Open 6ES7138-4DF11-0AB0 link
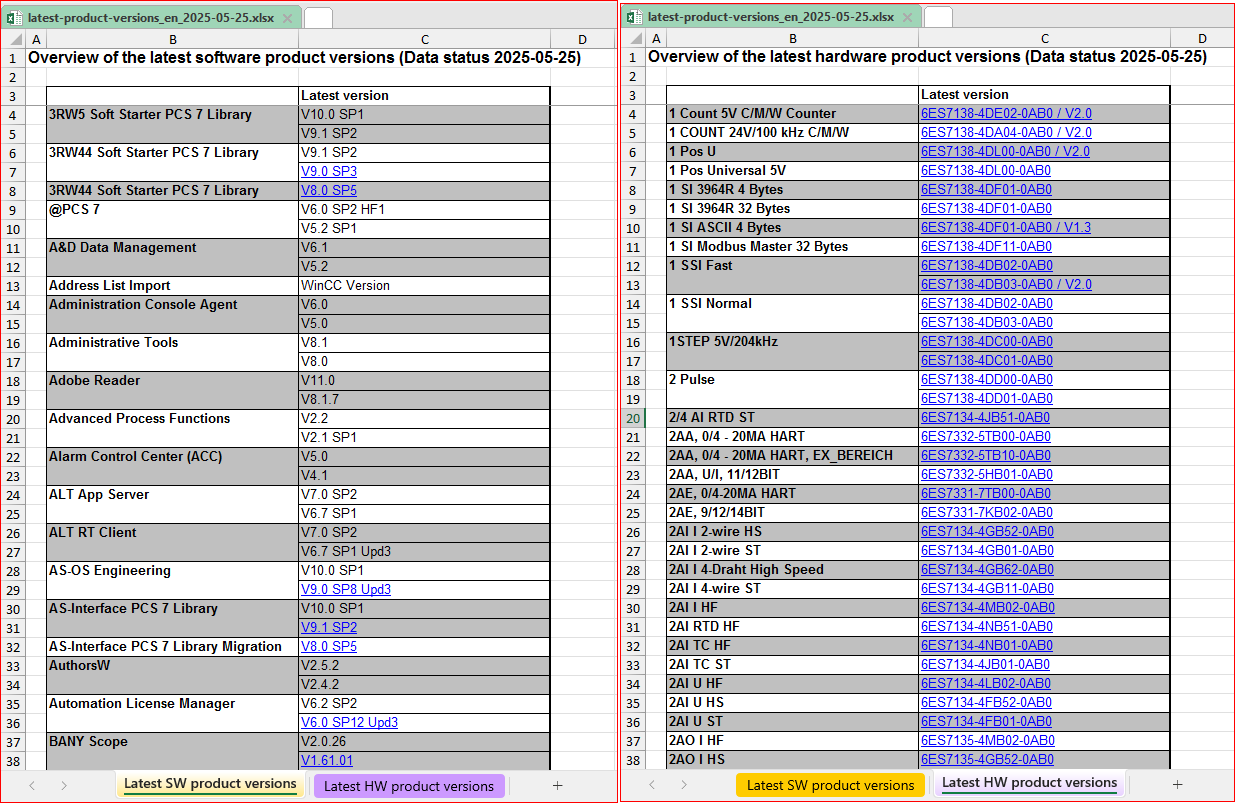Viewport: 1240px width, 803px height. click(986, 246)
